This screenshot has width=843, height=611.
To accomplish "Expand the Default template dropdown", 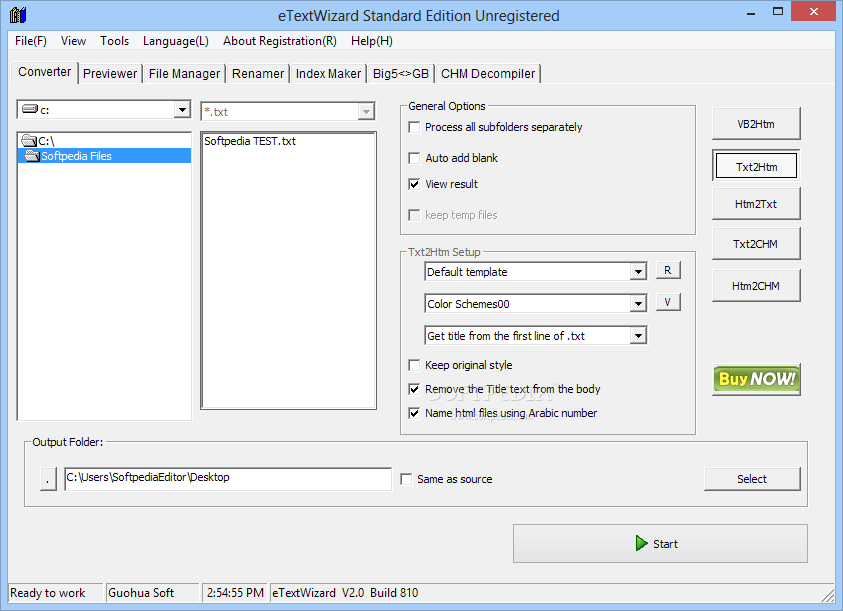I will [x=638, y=272].
